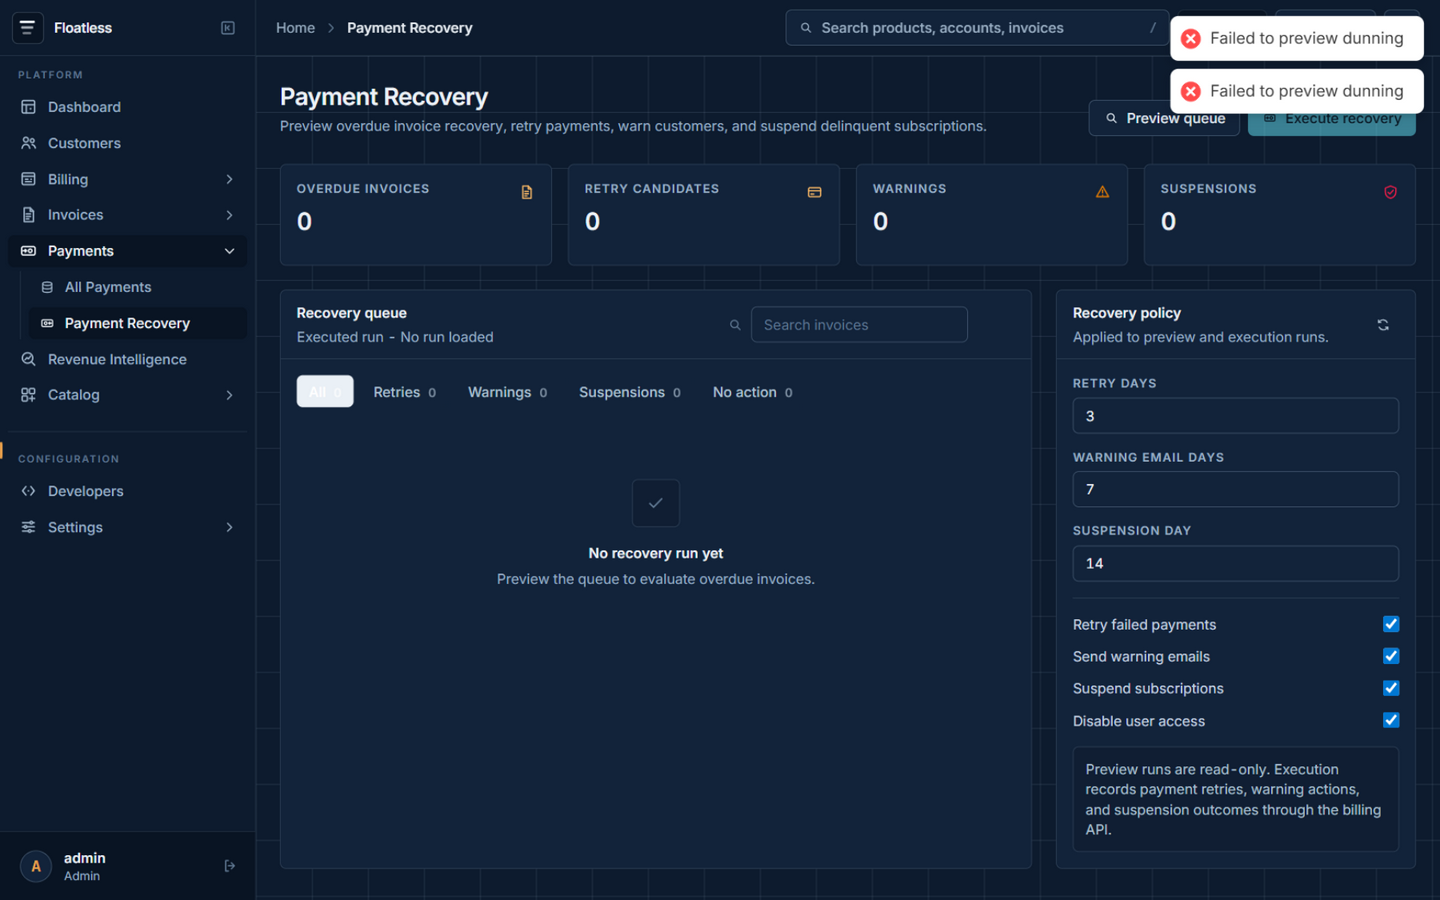Switch to the No action tab

pyautogui.click(x=752, y=392)
